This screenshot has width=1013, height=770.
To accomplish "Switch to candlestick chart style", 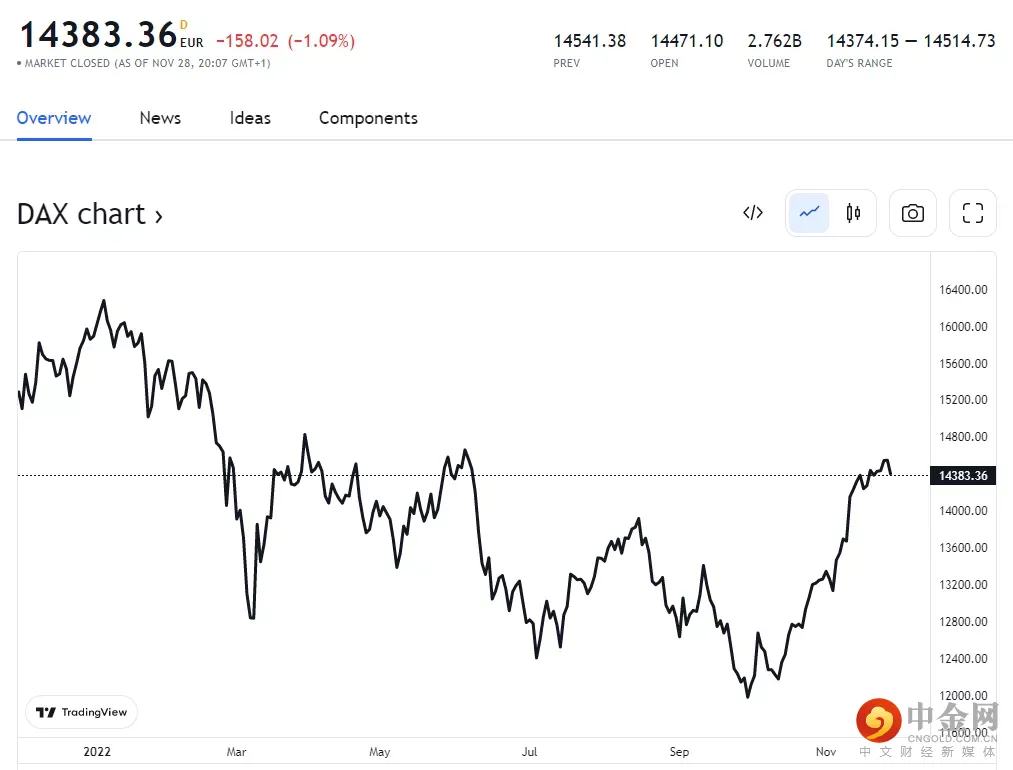I will [853, 213].
